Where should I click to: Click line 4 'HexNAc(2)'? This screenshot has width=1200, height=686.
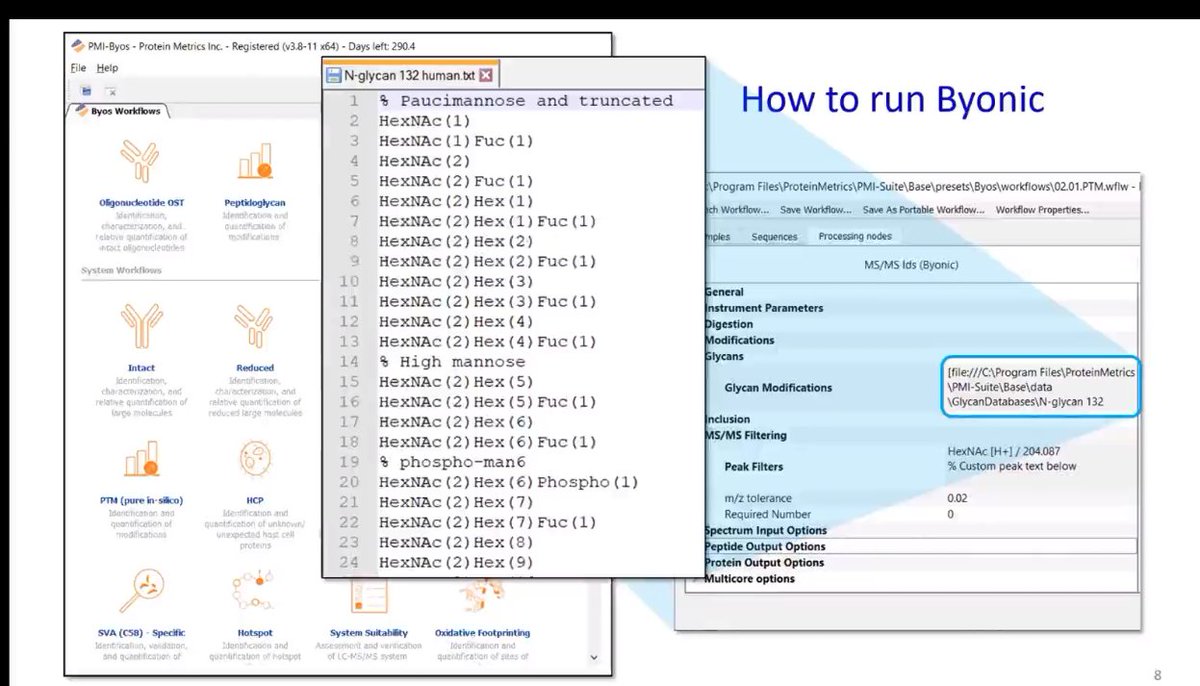pyautogui.click(x=426, y=161)
